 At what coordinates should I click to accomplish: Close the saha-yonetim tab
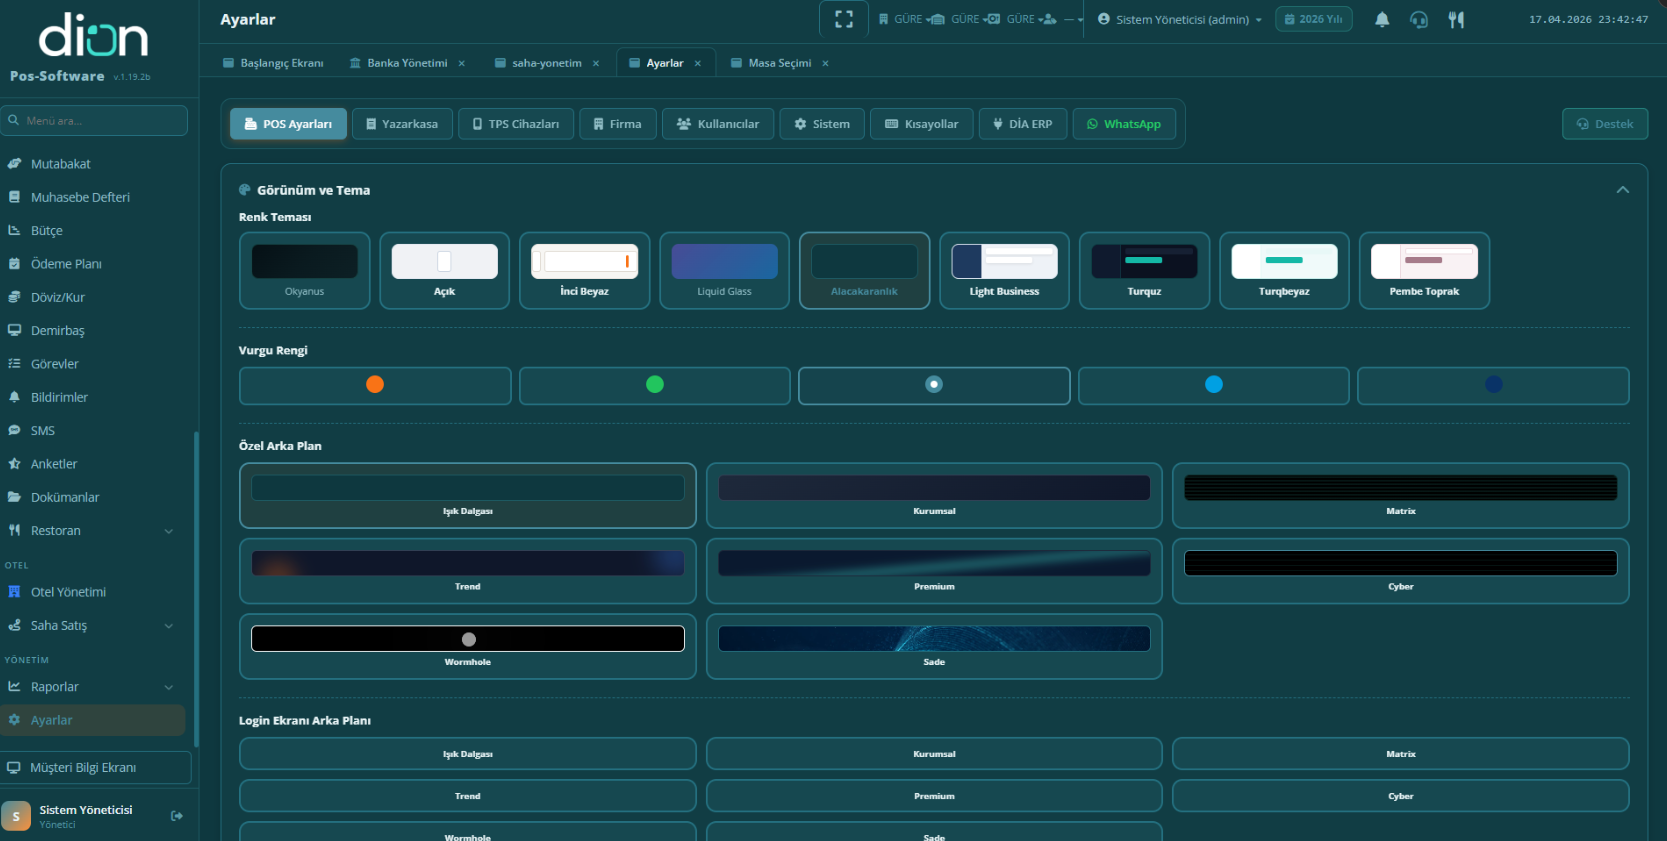[596, 63]
